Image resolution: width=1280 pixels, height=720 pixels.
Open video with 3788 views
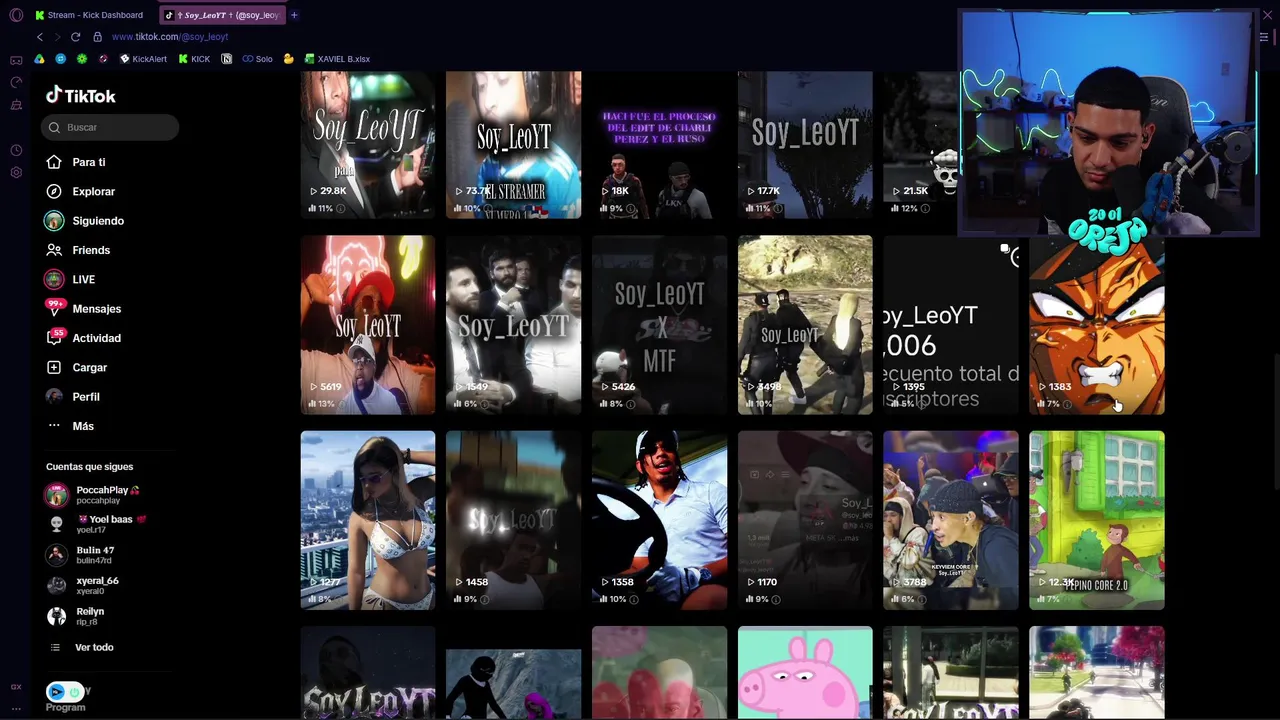pos(951,520)
